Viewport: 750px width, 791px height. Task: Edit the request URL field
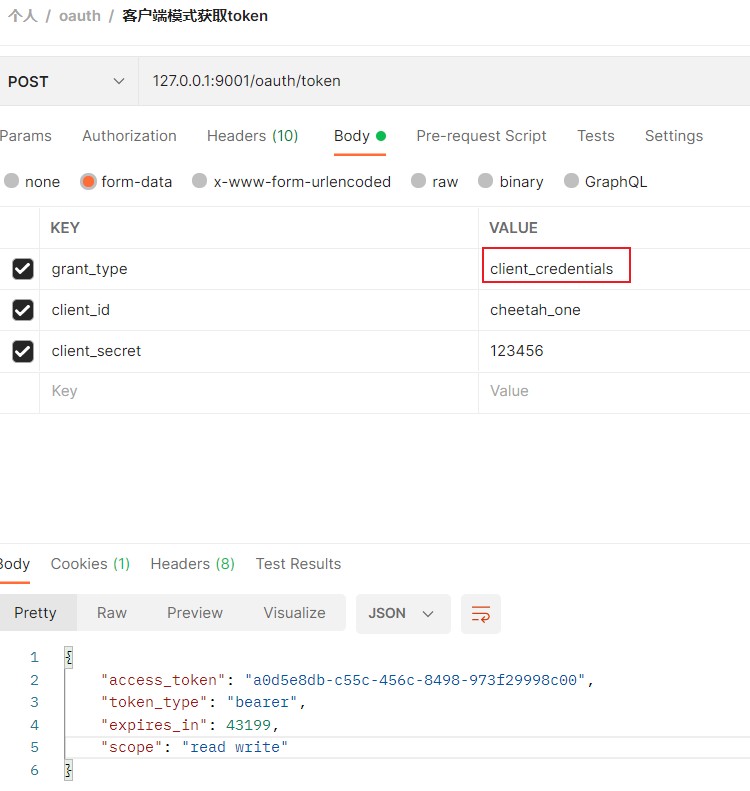(444, 81)
